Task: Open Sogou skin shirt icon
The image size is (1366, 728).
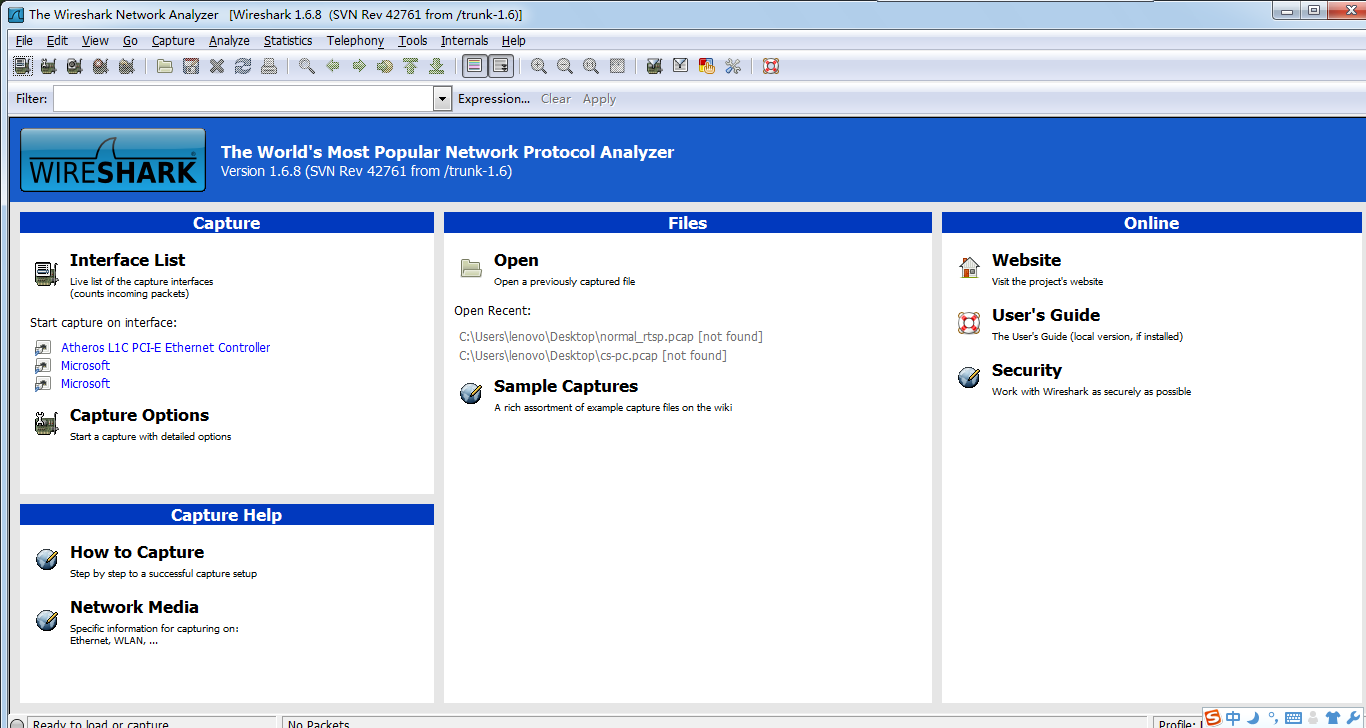Action: click(x=1333, y=718)
